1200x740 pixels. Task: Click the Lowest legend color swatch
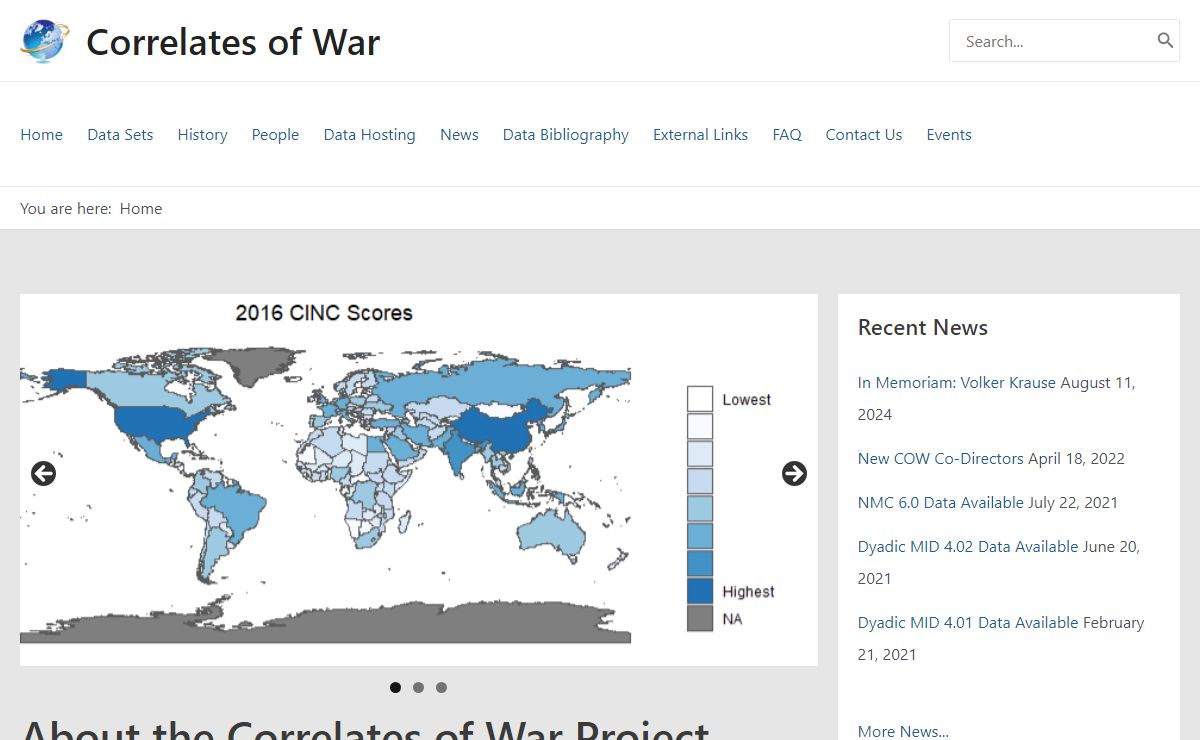(700, 399)
